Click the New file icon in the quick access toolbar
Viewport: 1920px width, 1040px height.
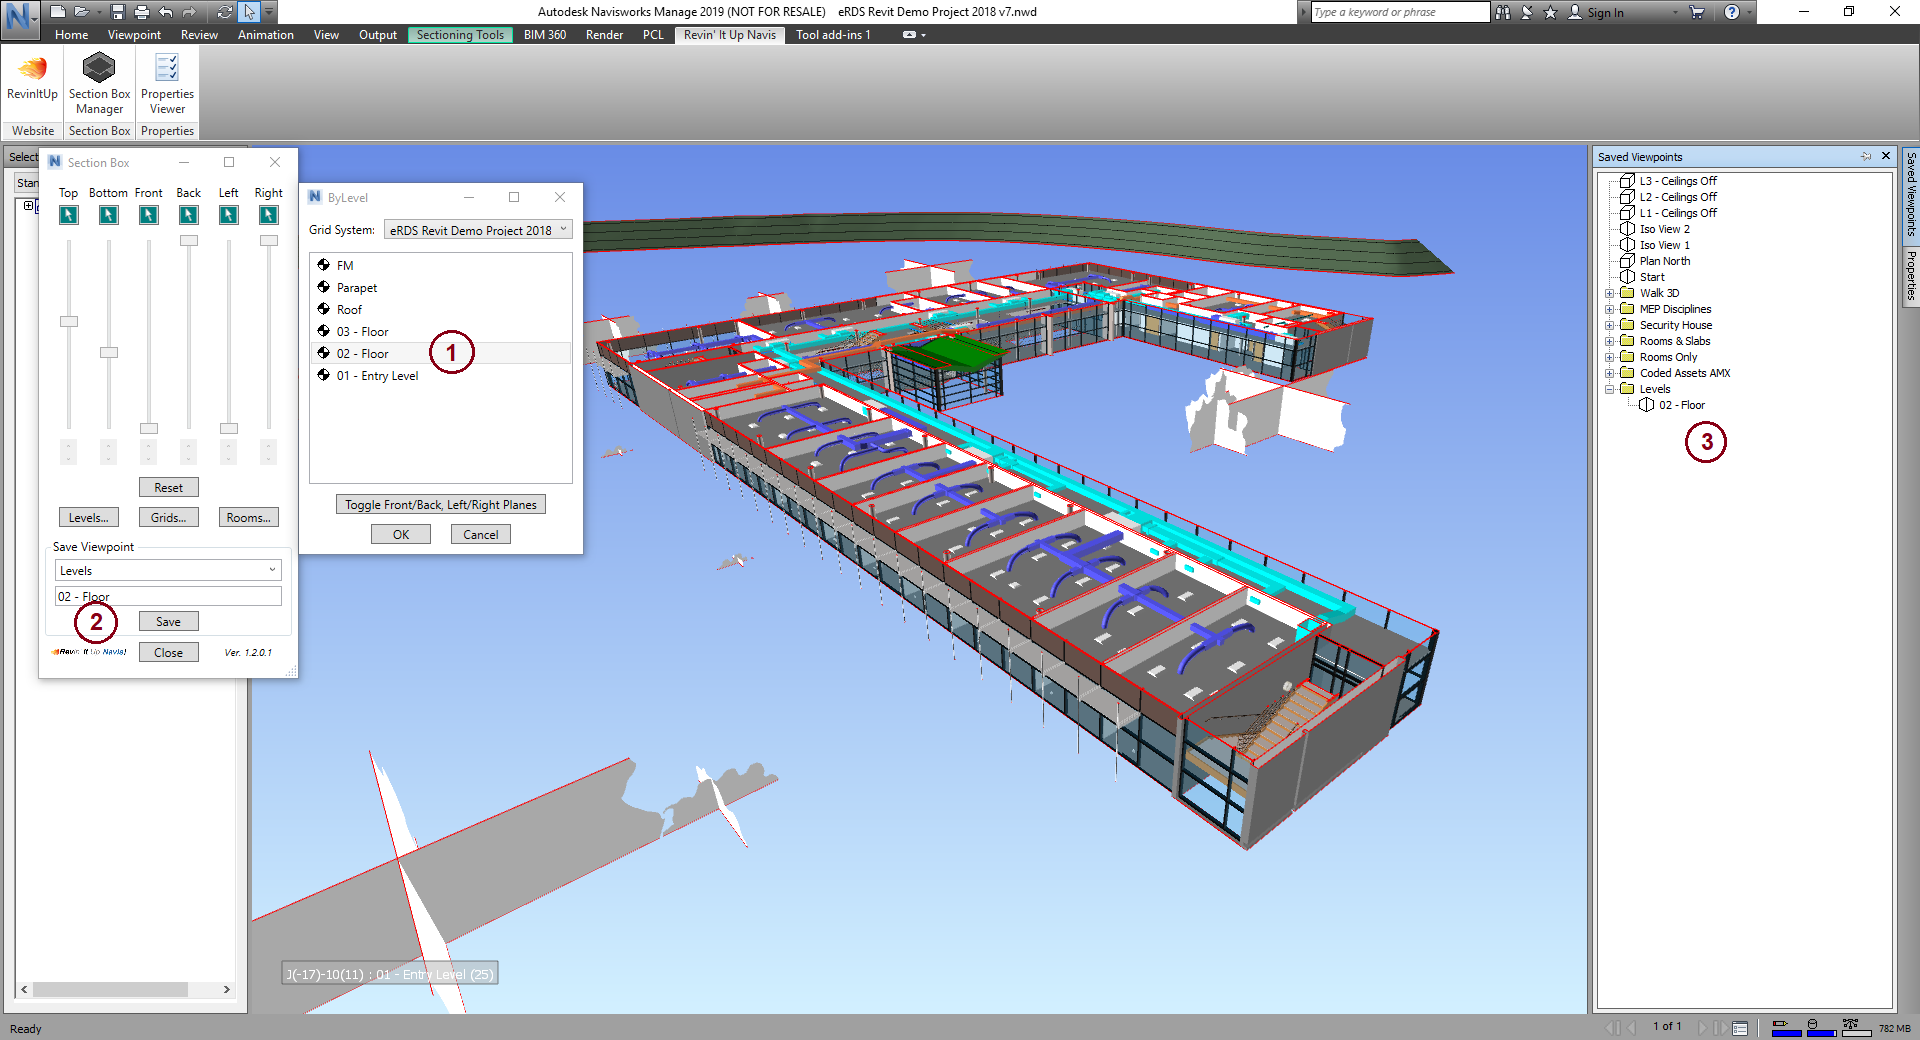(58, 12)
